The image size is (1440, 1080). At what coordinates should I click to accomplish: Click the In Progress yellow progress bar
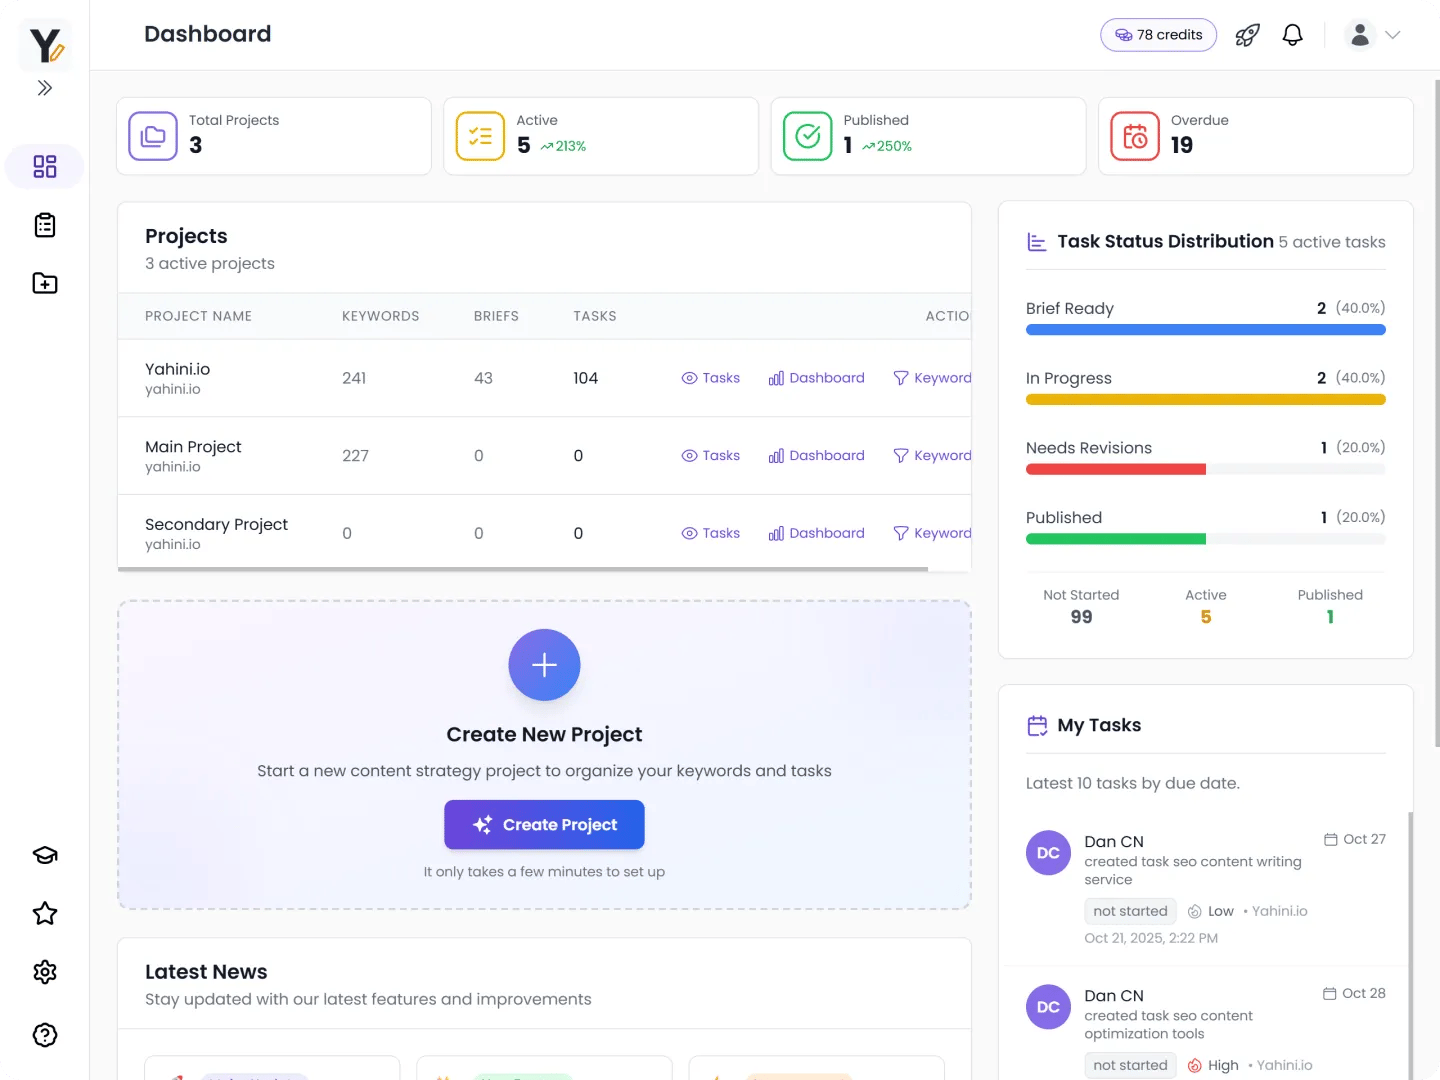pos(1205,399)
